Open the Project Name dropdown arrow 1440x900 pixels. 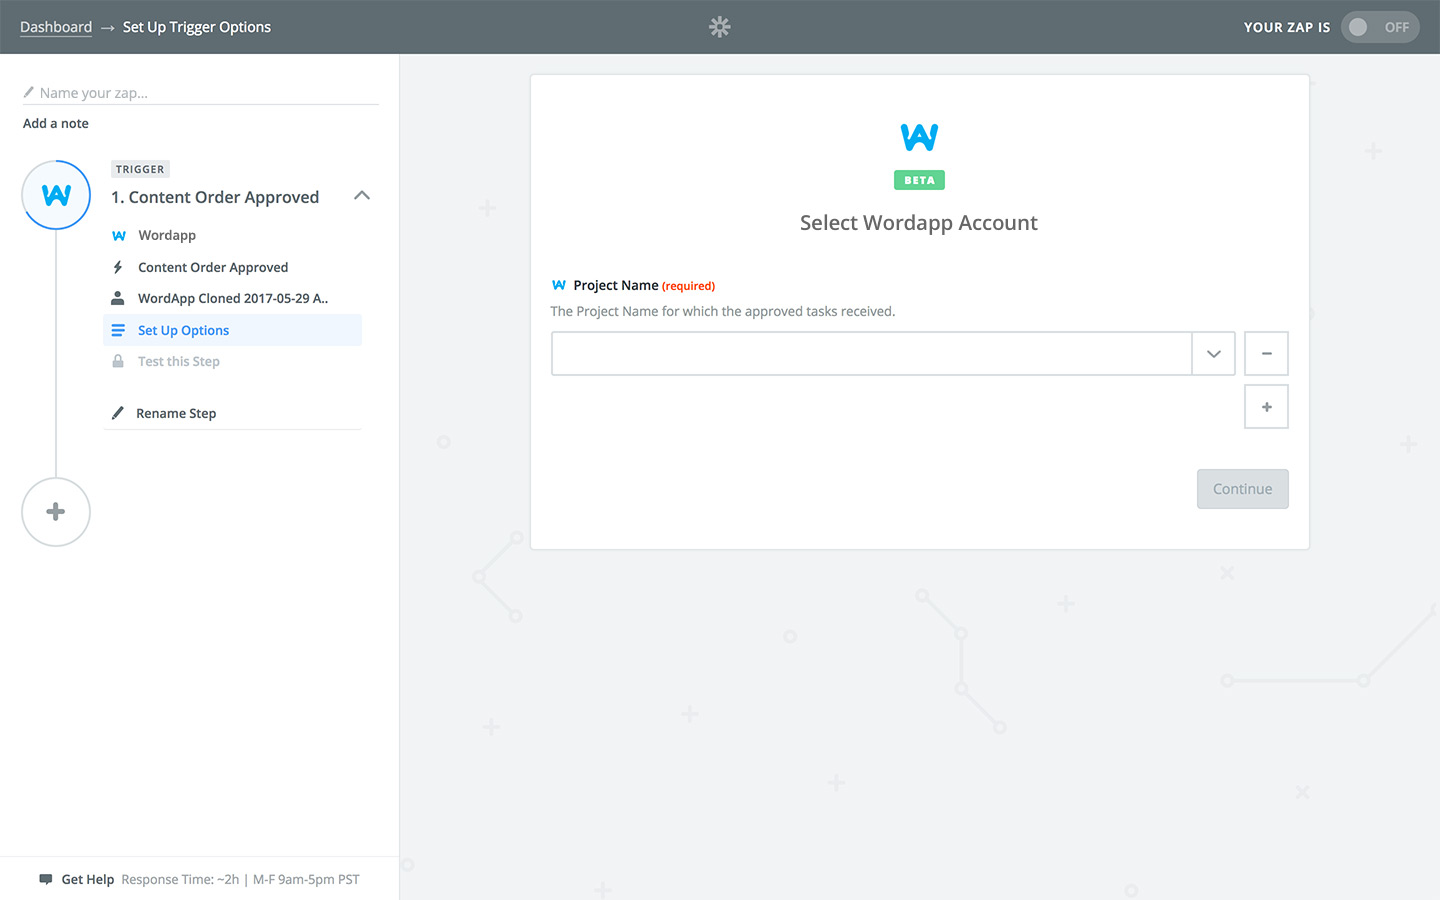1214,354
